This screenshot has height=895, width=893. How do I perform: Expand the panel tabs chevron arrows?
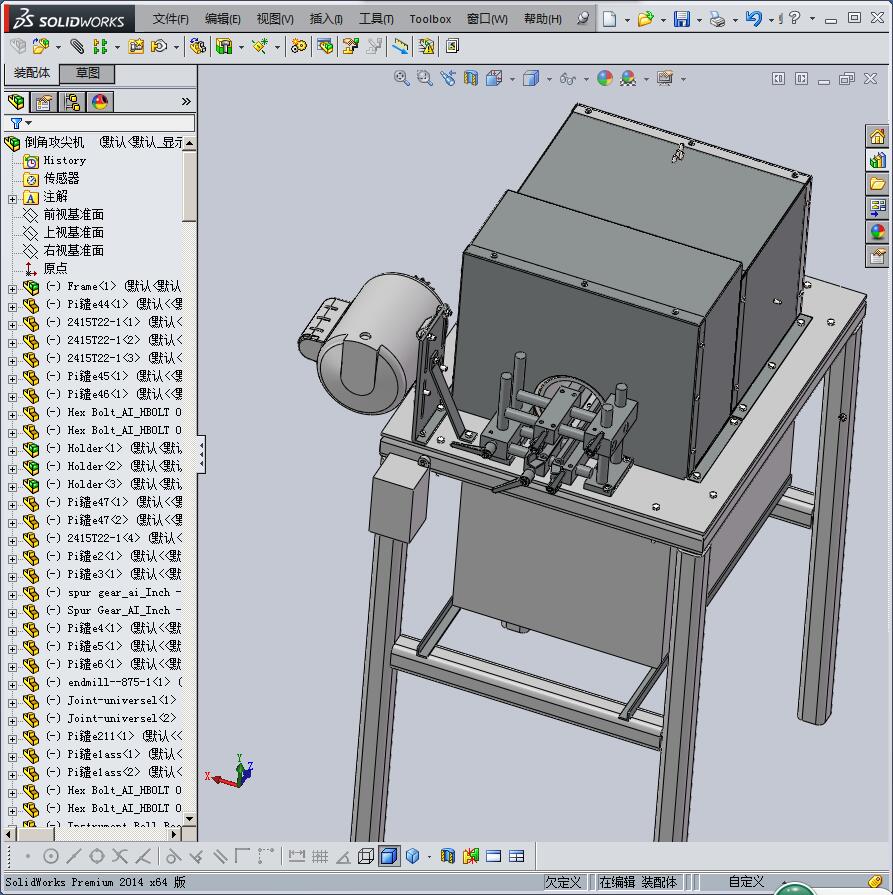coord(186,102)
